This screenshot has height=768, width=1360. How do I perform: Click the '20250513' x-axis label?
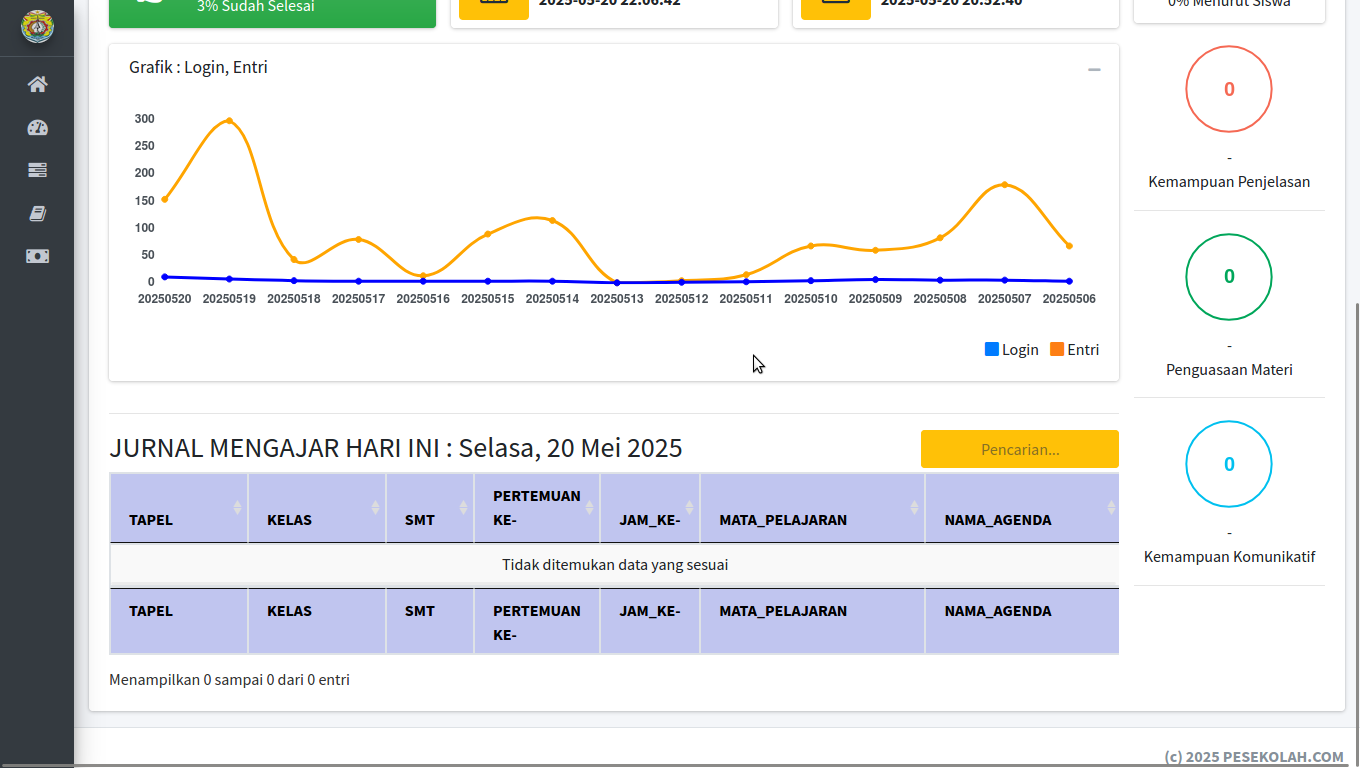[617, 299]
